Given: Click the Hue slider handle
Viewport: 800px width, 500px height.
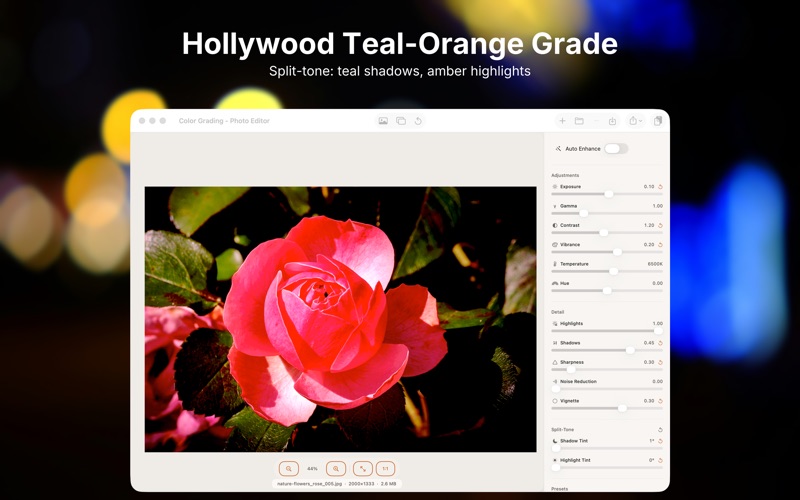Looking at the screenshot, I should coord(607,290).
